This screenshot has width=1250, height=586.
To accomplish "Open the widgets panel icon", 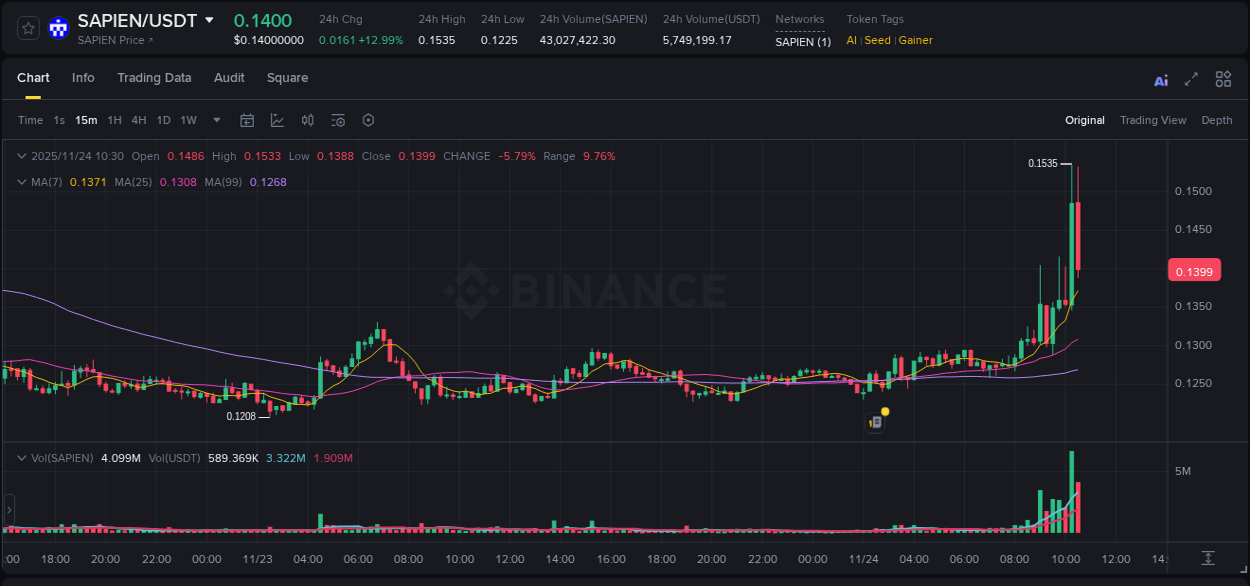I will tap(1222, 79).
